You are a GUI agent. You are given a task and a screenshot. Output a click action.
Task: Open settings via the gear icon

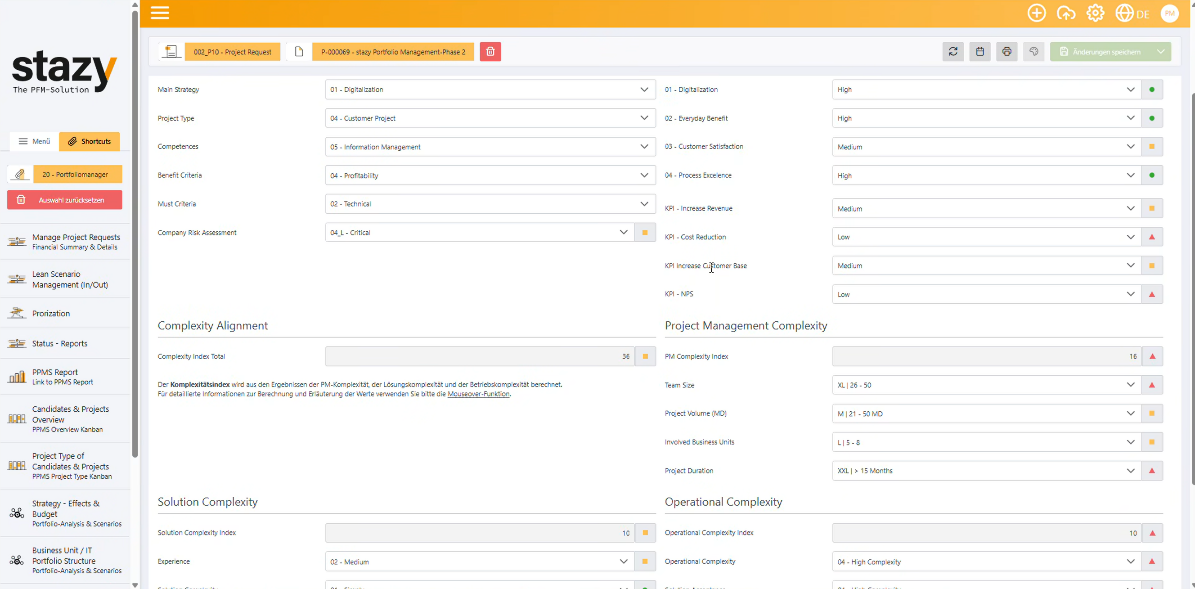pos(1095,13)
